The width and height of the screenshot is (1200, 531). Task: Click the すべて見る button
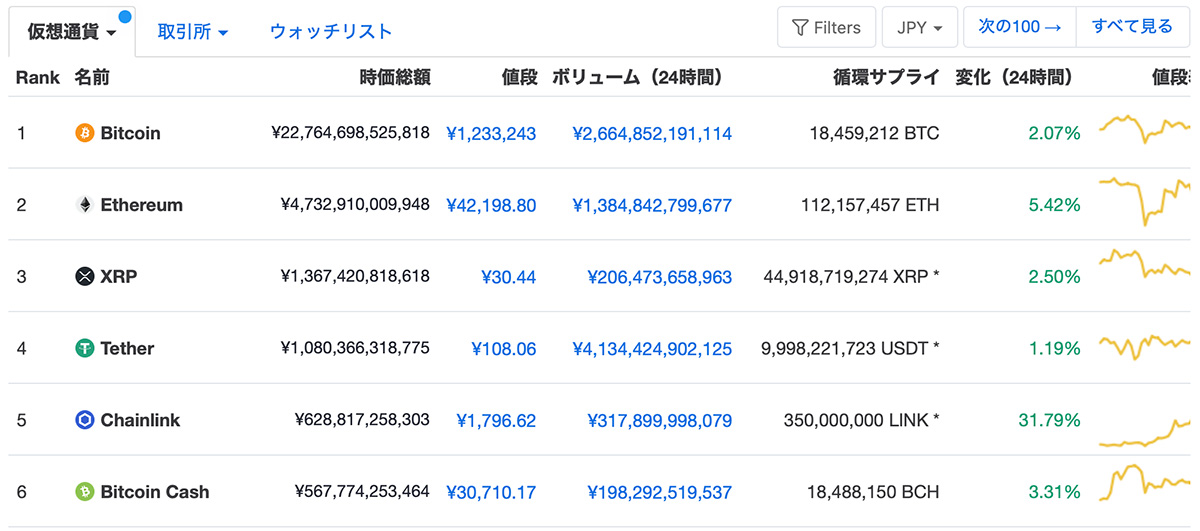click(1132, 27)
